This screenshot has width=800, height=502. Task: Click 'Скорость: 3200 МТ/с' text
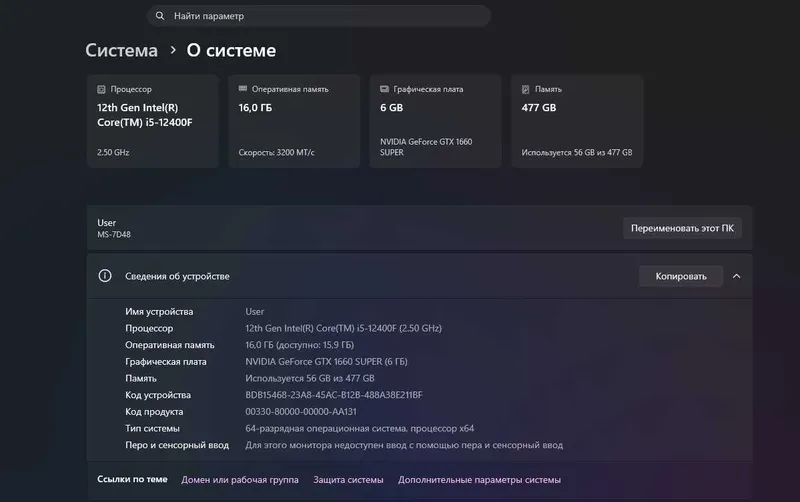coord(276,153)
